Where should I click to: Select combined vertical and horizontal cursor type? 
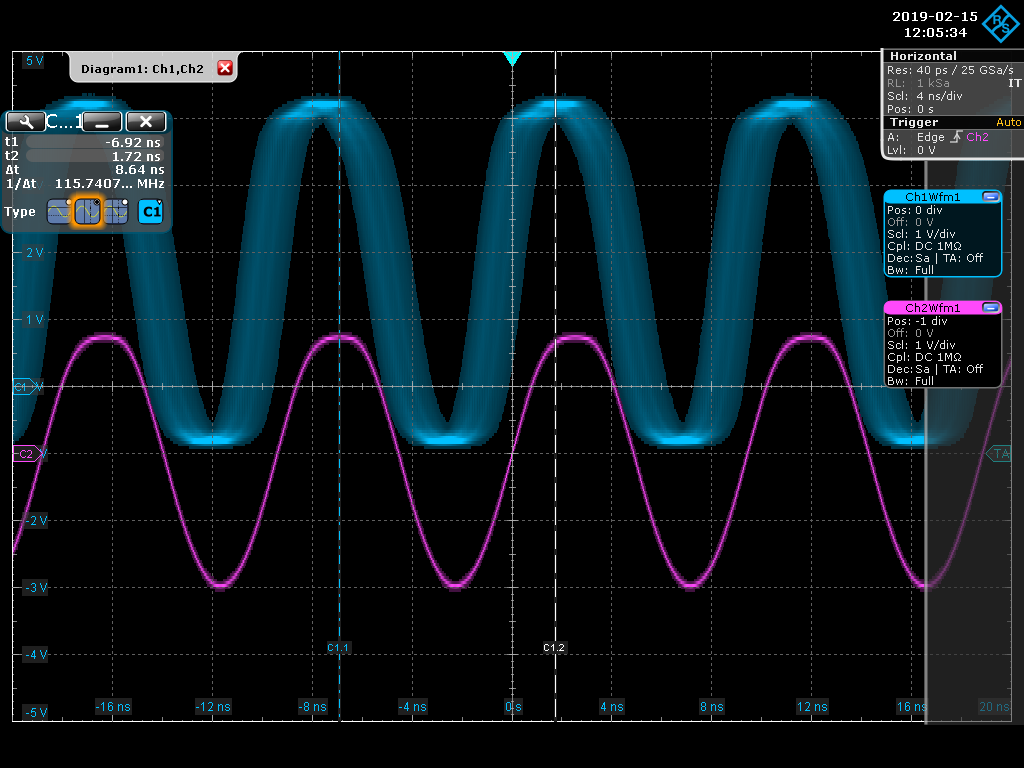tap(117, 212)
